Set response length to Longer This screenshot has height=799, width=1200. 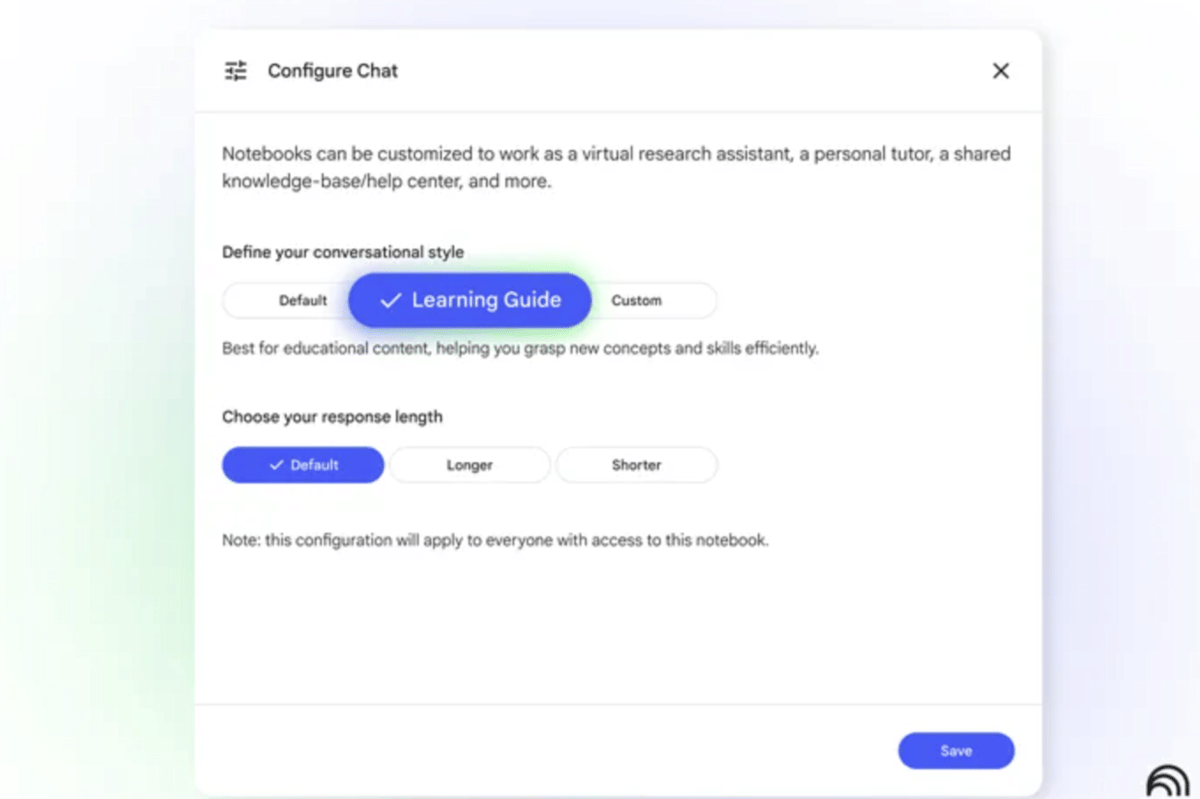coord(469,464)
